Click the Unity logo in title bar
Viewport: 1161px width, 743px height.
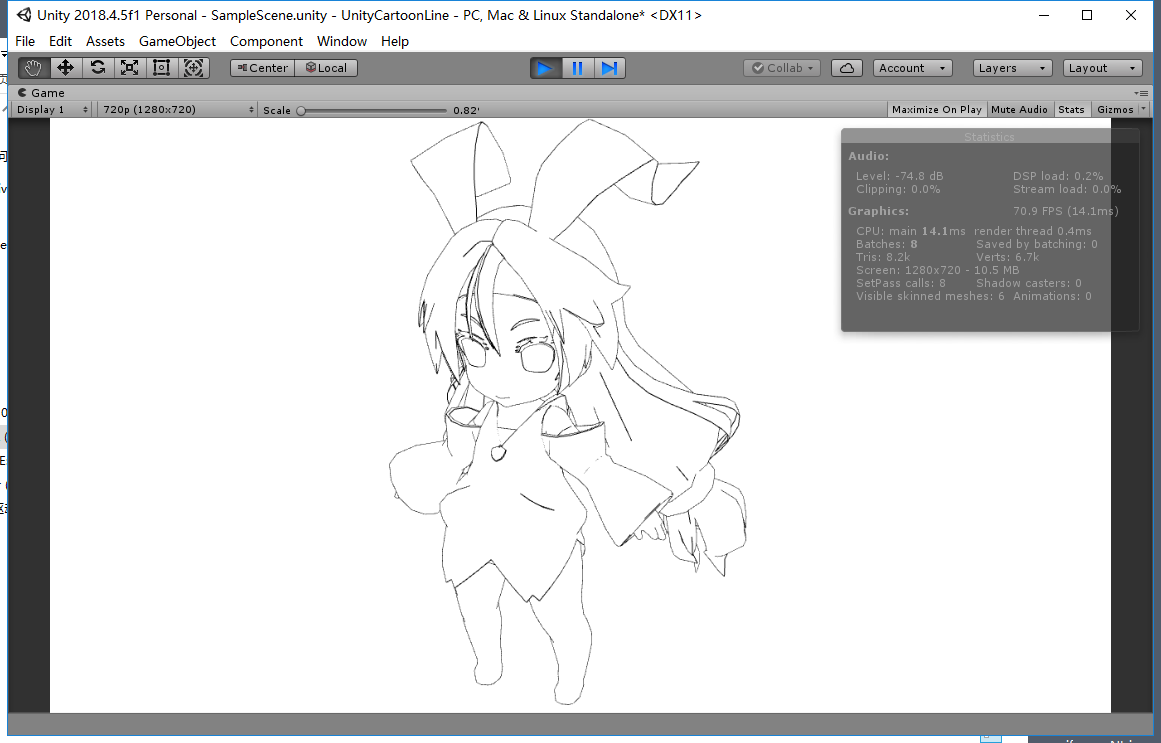pos(24,15)
